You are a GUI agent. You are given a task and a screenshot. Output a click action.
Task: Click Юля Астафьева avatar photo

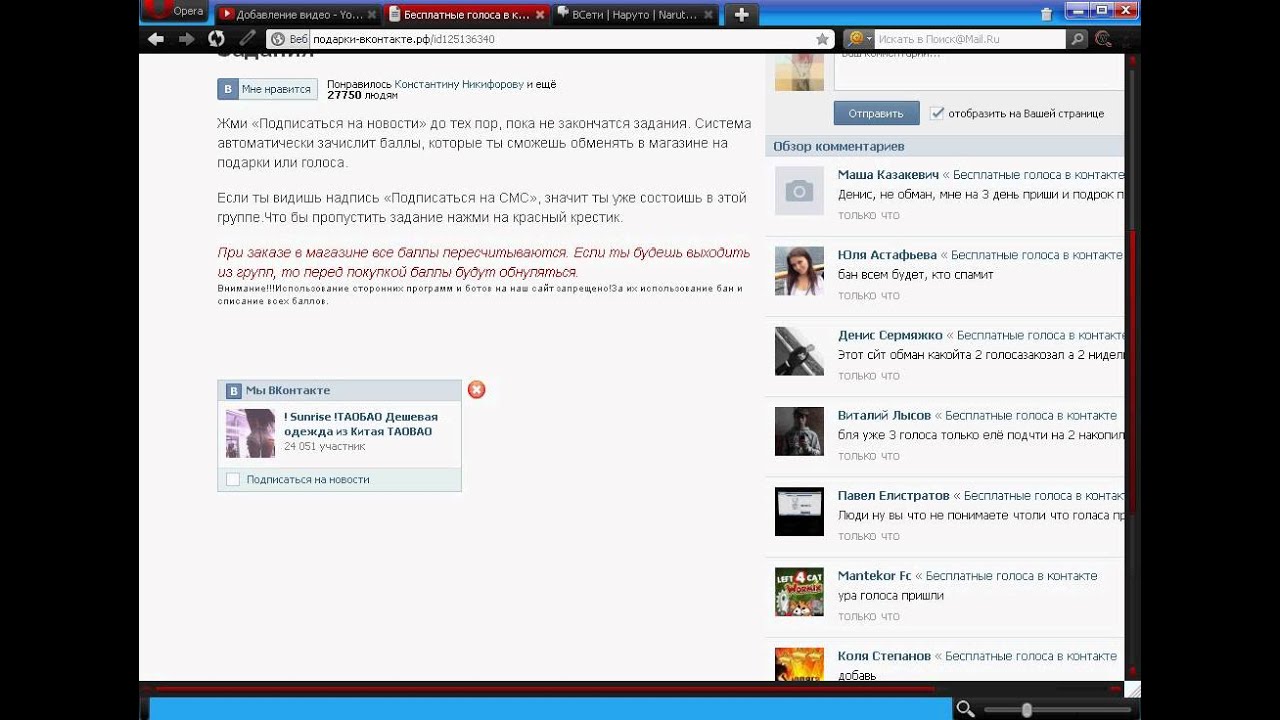point(799,271)
